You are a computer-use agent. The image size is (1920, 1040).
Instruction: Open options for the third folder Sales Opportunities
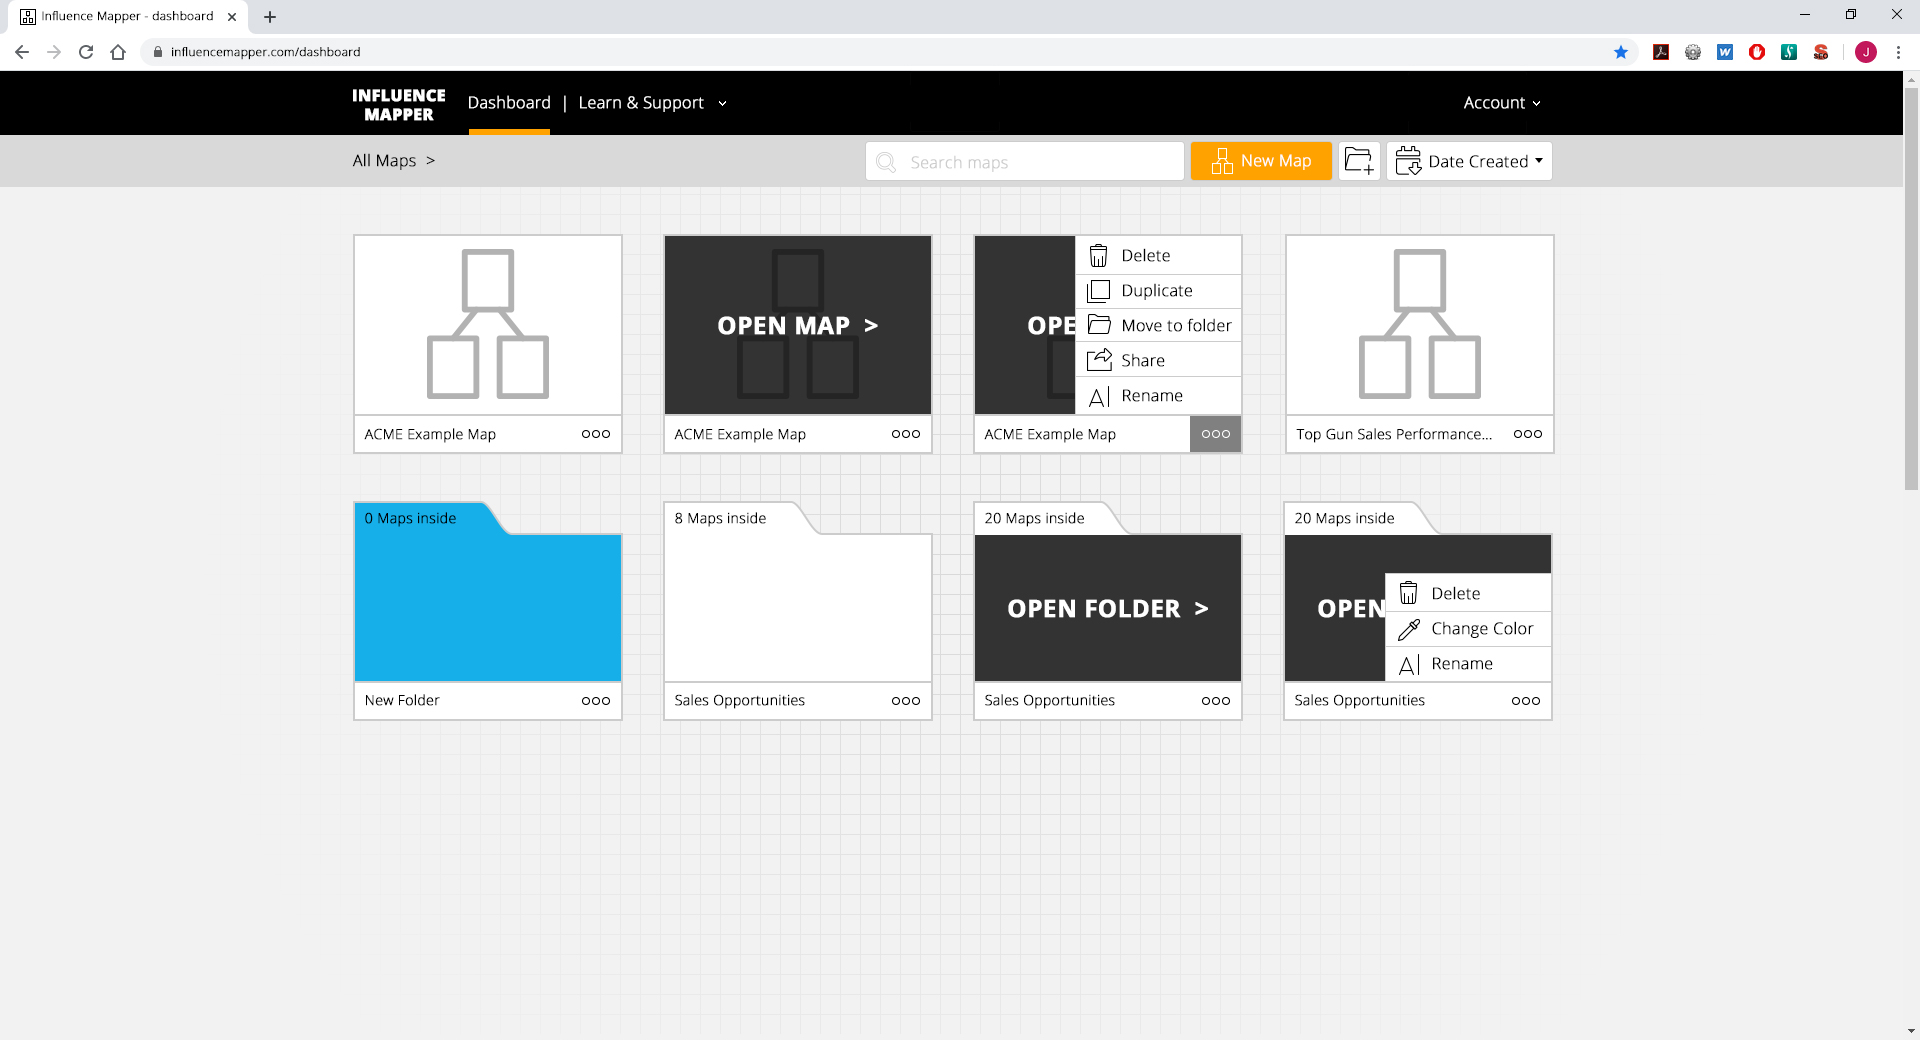point(1216,701)
